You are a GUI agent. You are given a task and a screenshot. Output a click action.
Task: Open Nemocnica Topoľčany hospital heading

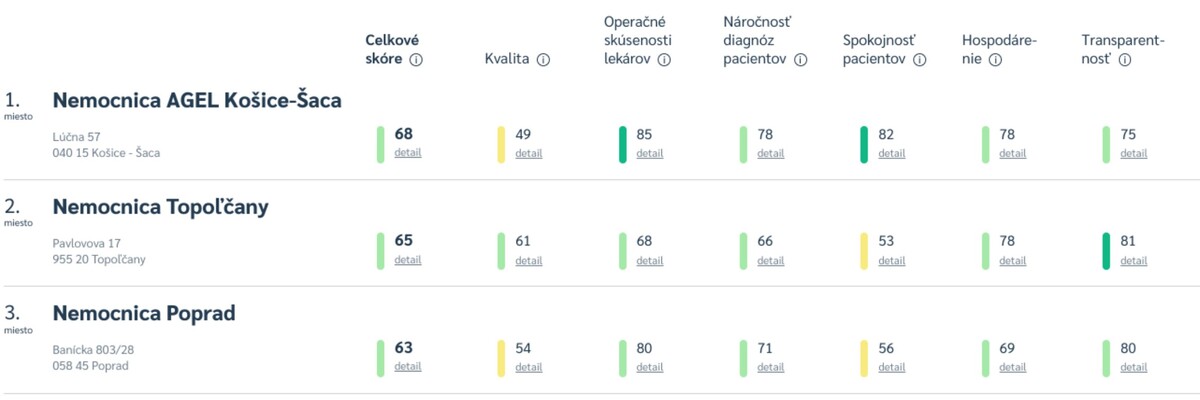[160, 207]
